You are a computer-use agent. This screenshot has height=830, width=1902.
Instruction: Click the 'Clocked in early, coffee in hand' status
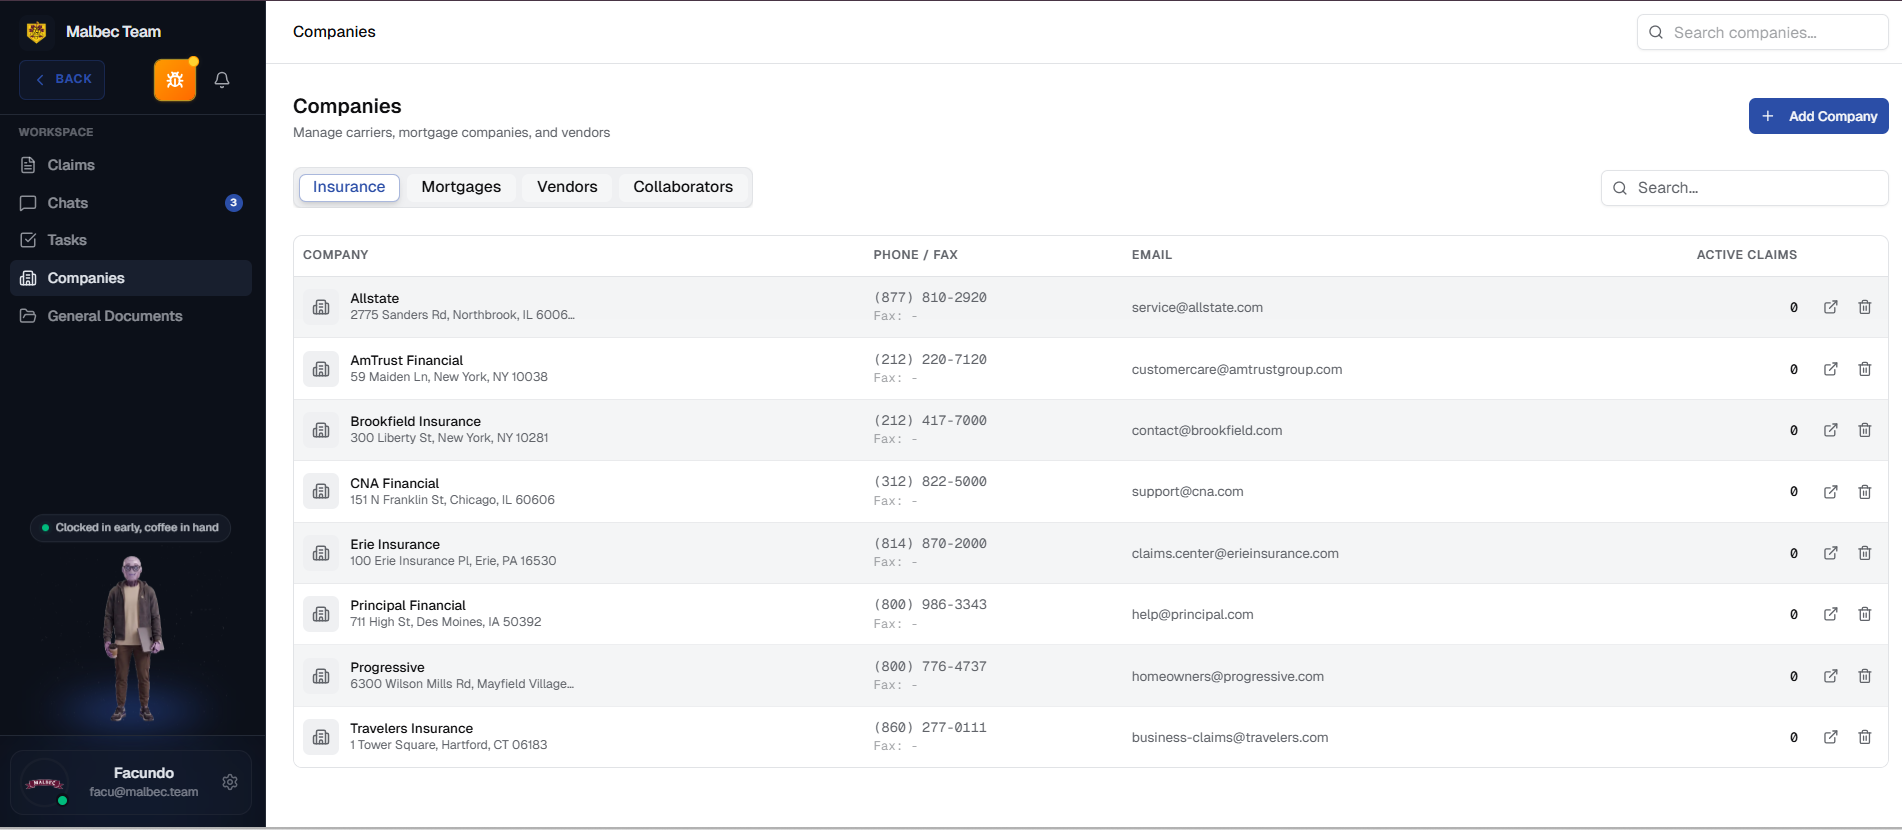click(x=130, y=528)
